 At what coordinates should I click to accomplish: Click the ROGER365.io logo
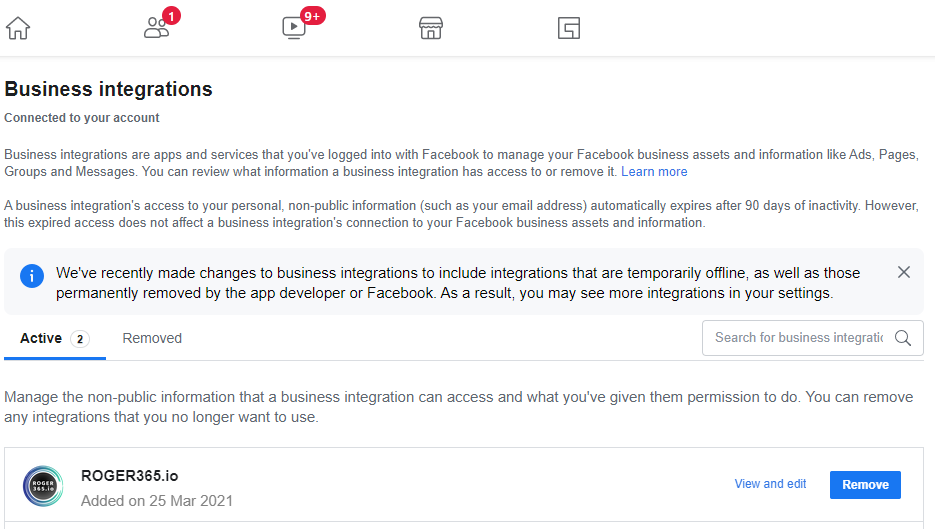pos(43,485)
